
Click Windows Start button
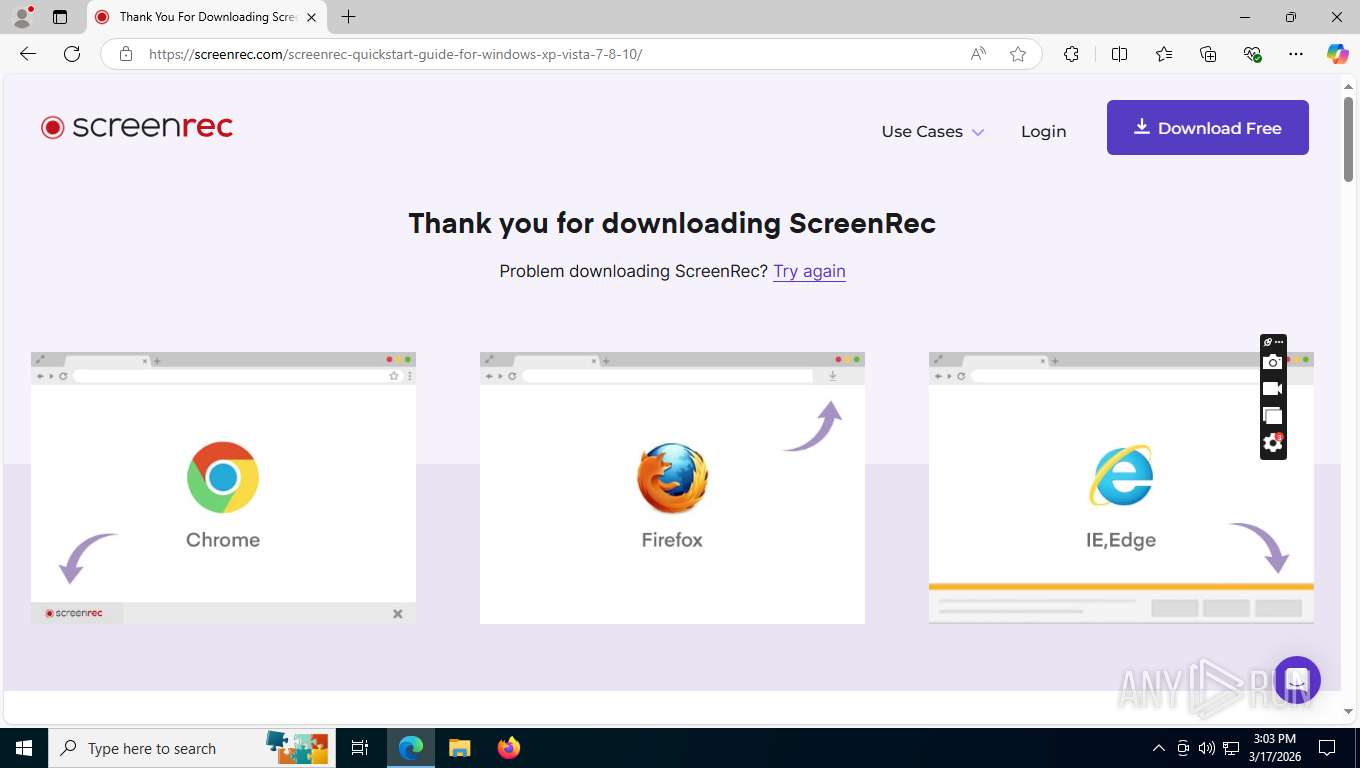click(24, 748)
